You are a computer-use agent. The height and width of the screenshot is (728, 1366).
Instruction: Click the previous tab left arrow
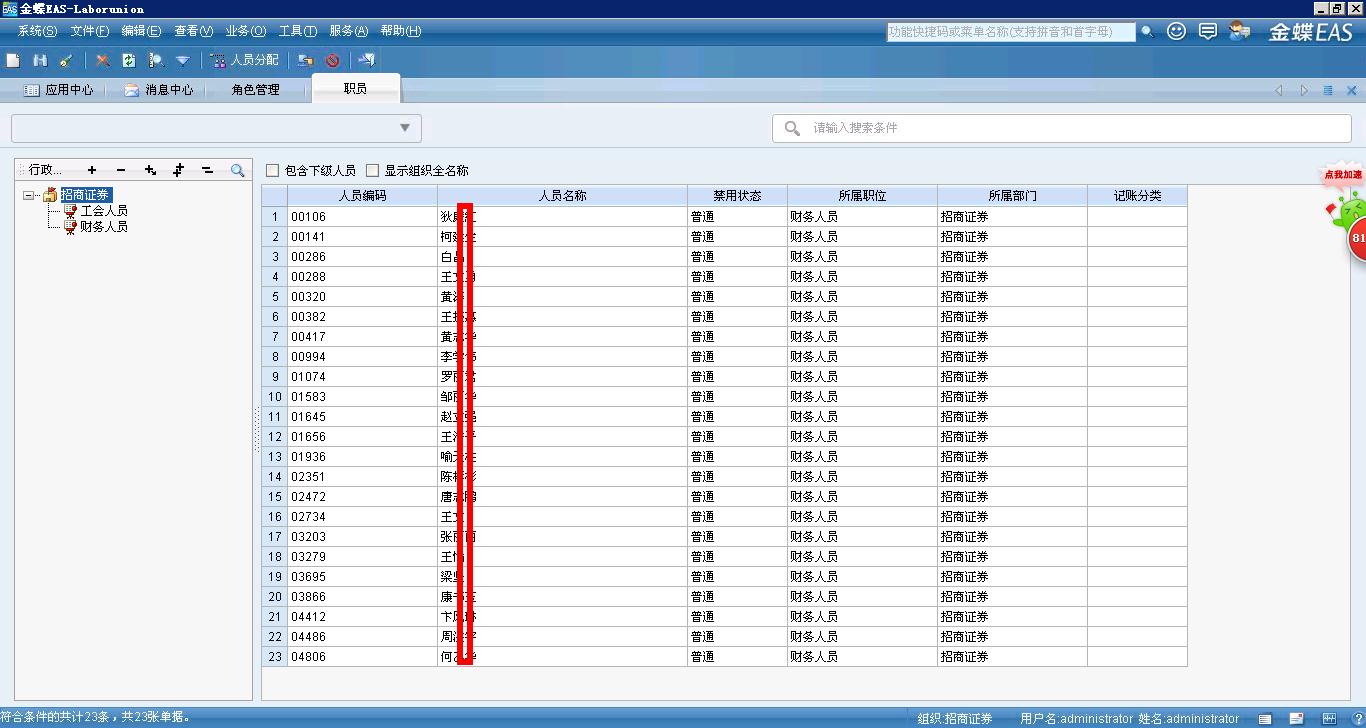tap(1279, 90)
